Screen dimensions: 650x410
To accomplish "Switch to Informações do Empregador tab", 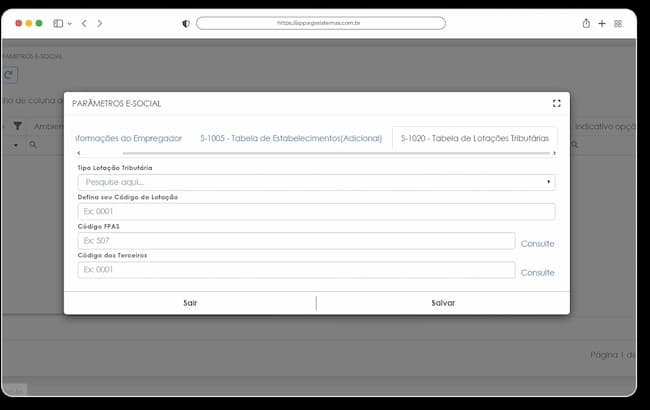I will point(129,138).
